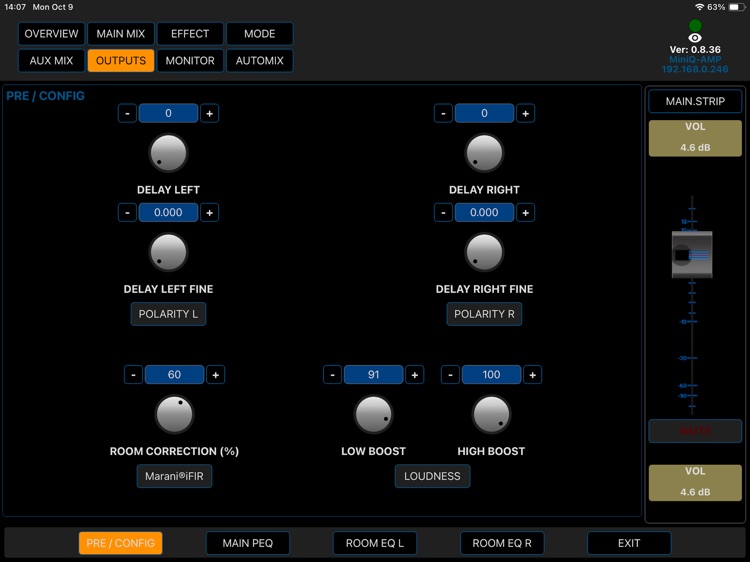Open the OVERVIEW page
The height and width of the screenshot is (562, 750).
pos(51,34)
